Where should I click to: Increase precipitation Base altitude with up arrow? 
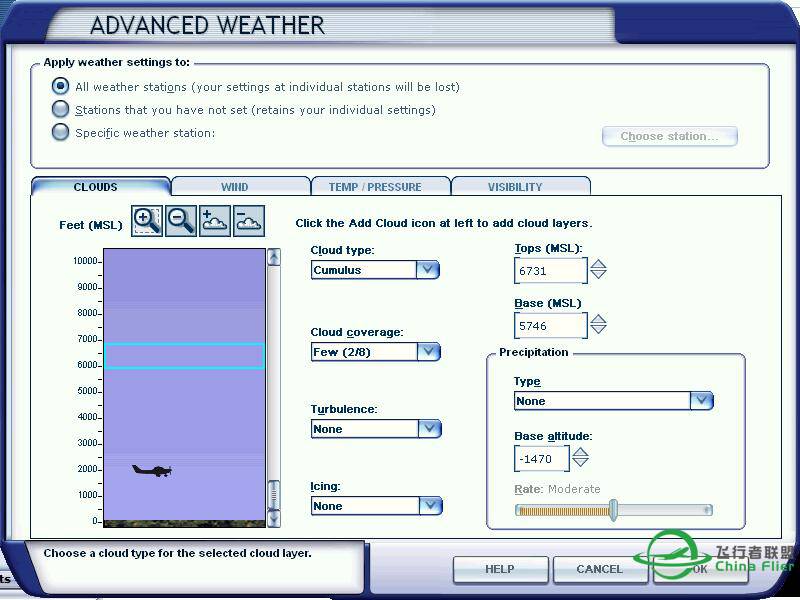(x=580, y=451)
